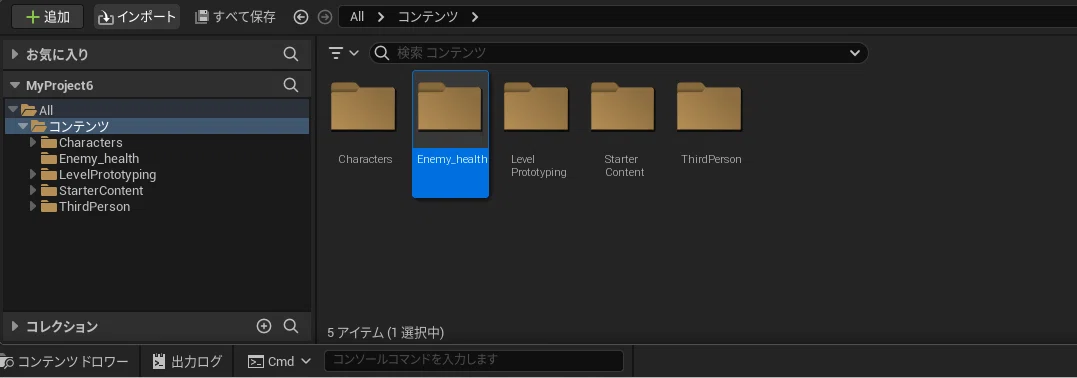Add a new collection with plus icon
The image size is (1077, 378).
click(x=264, y=326)
